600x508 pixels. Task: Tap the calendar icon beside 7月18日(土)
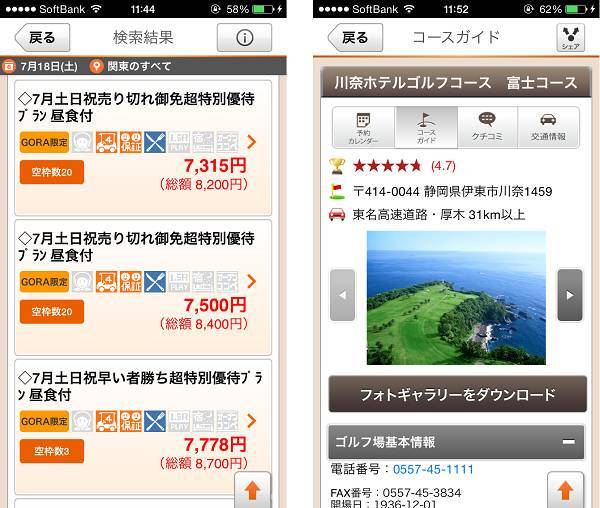click(x=8, y=67)
